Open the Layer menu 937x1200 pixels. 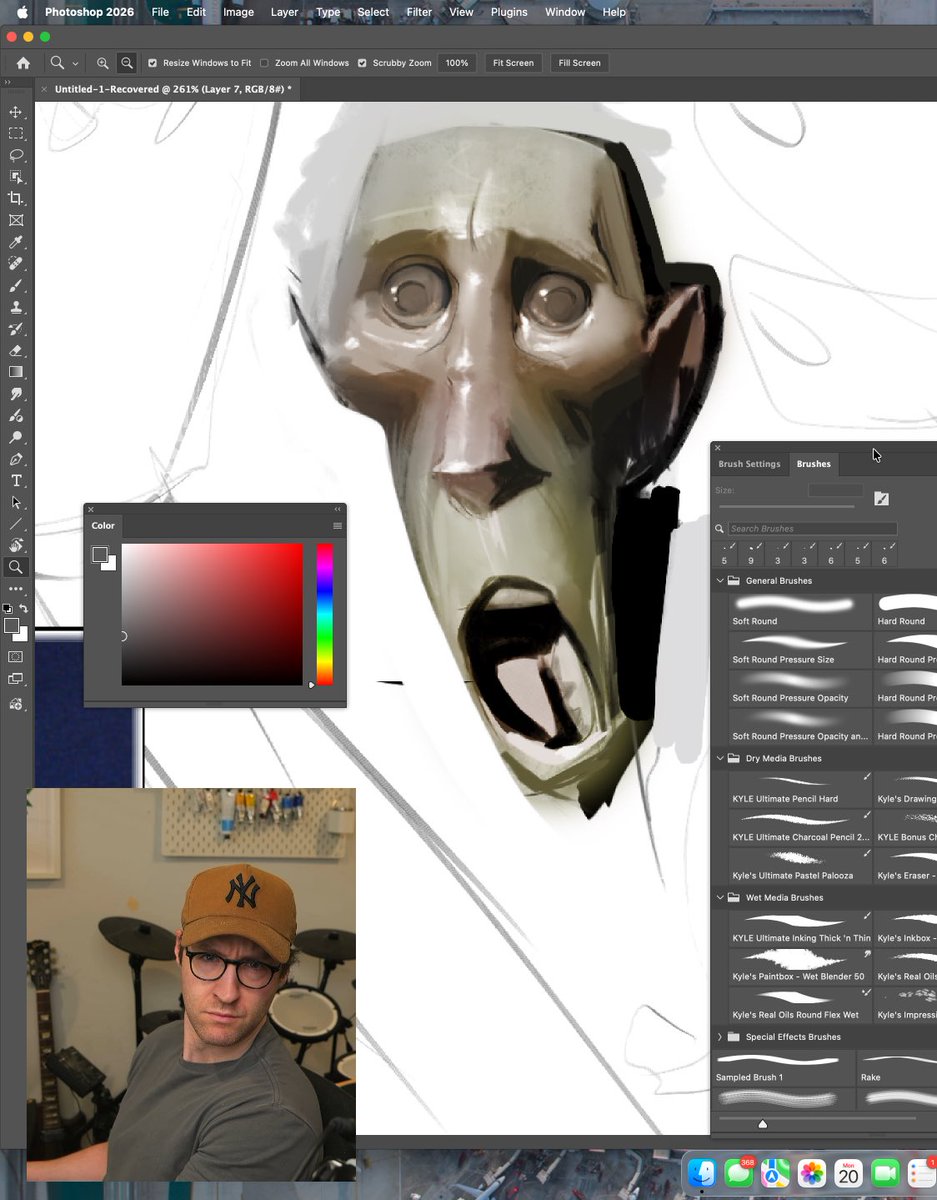(284, 12)
